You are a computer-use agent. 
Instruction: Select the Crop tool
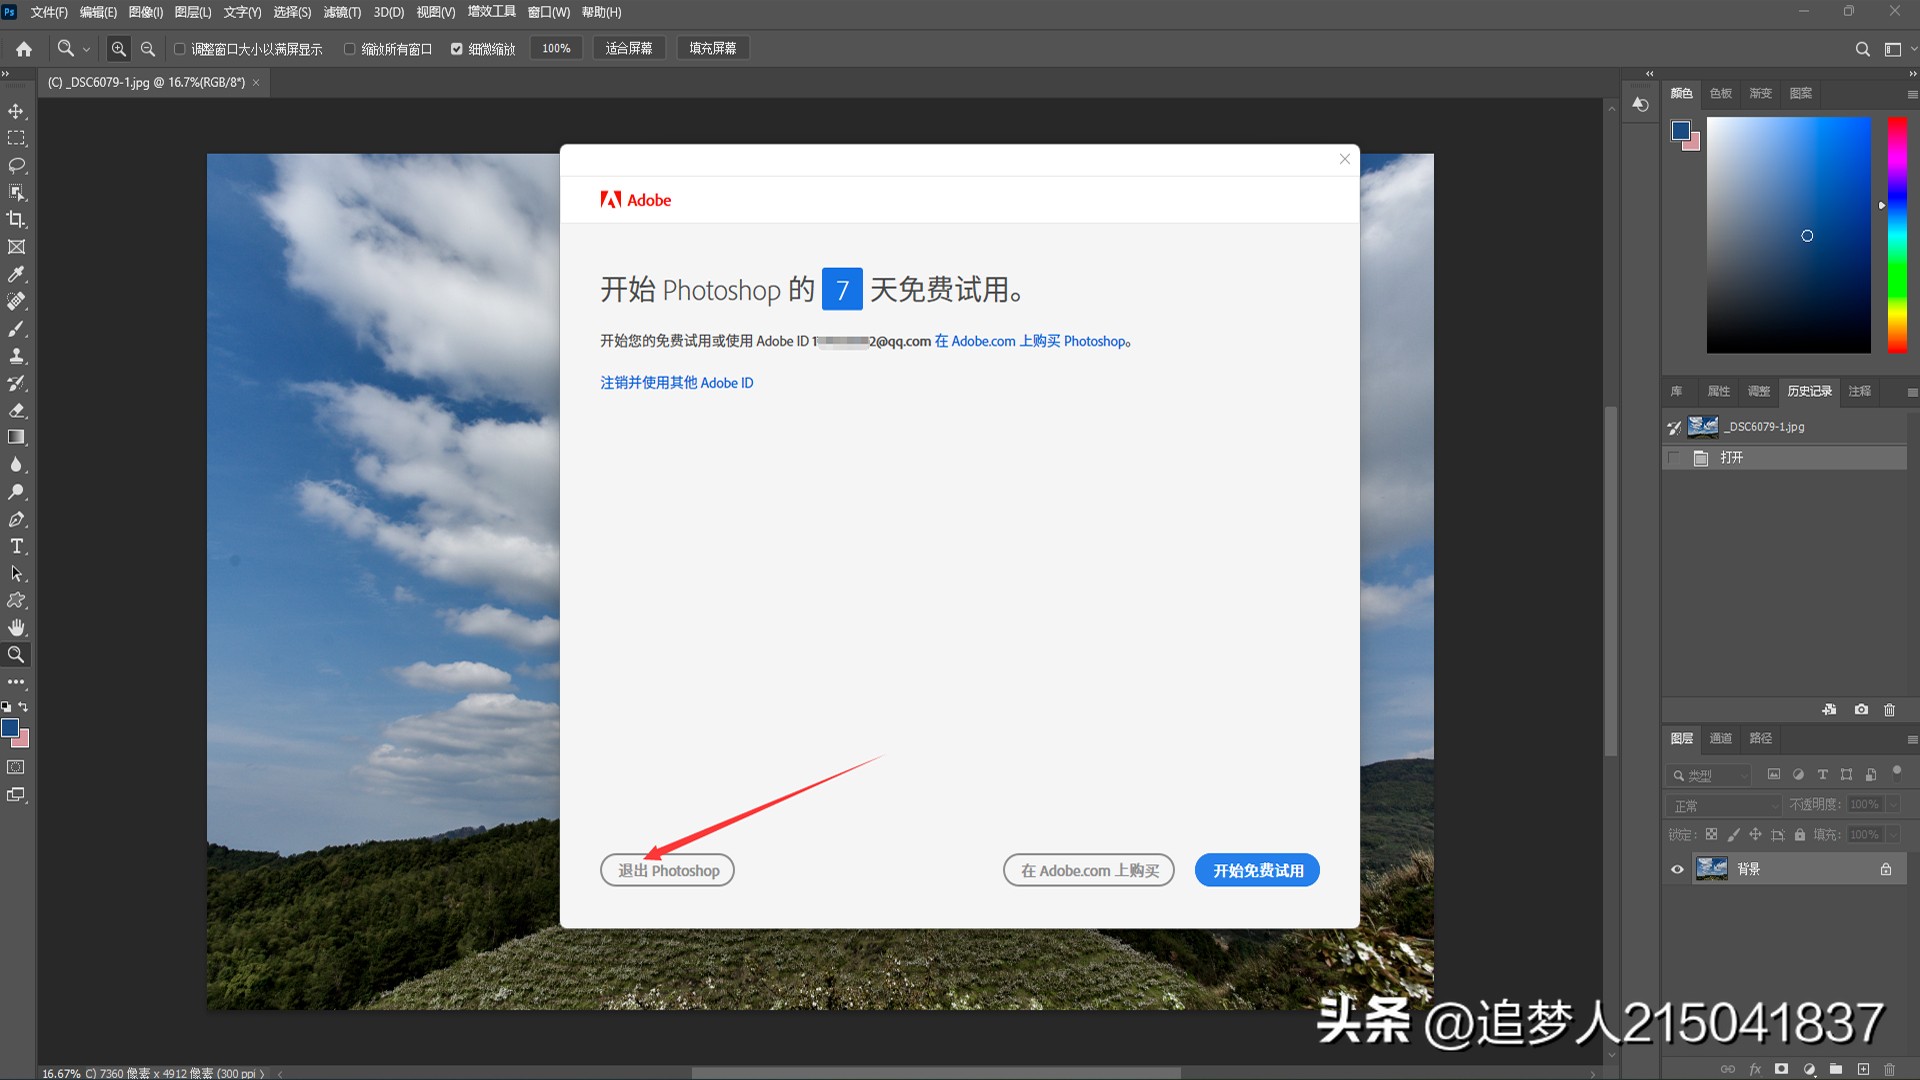pyautogui.click(x=16, y=220)
